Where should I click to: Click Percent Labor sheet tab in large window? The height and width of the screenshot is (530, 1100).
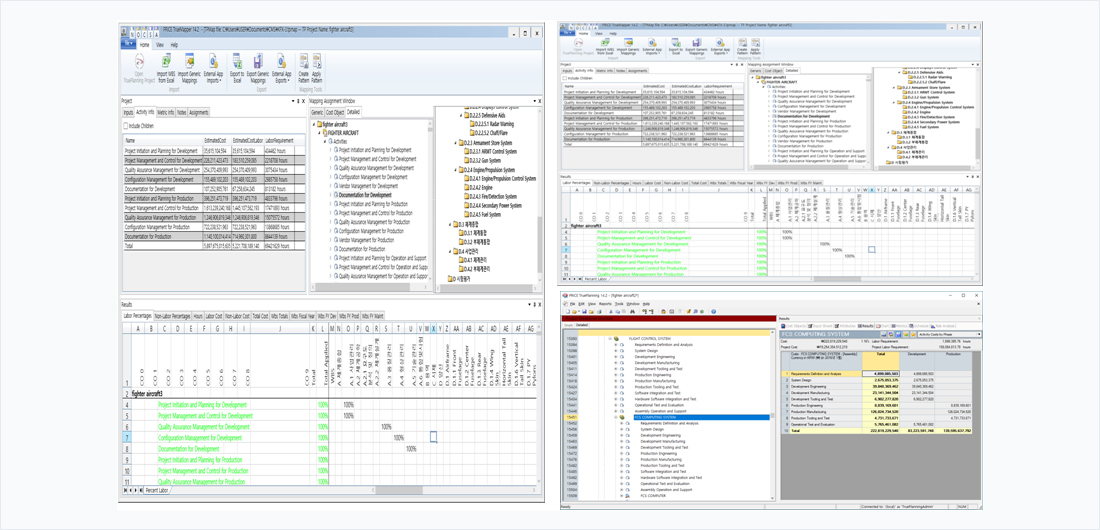coord(157,491)
